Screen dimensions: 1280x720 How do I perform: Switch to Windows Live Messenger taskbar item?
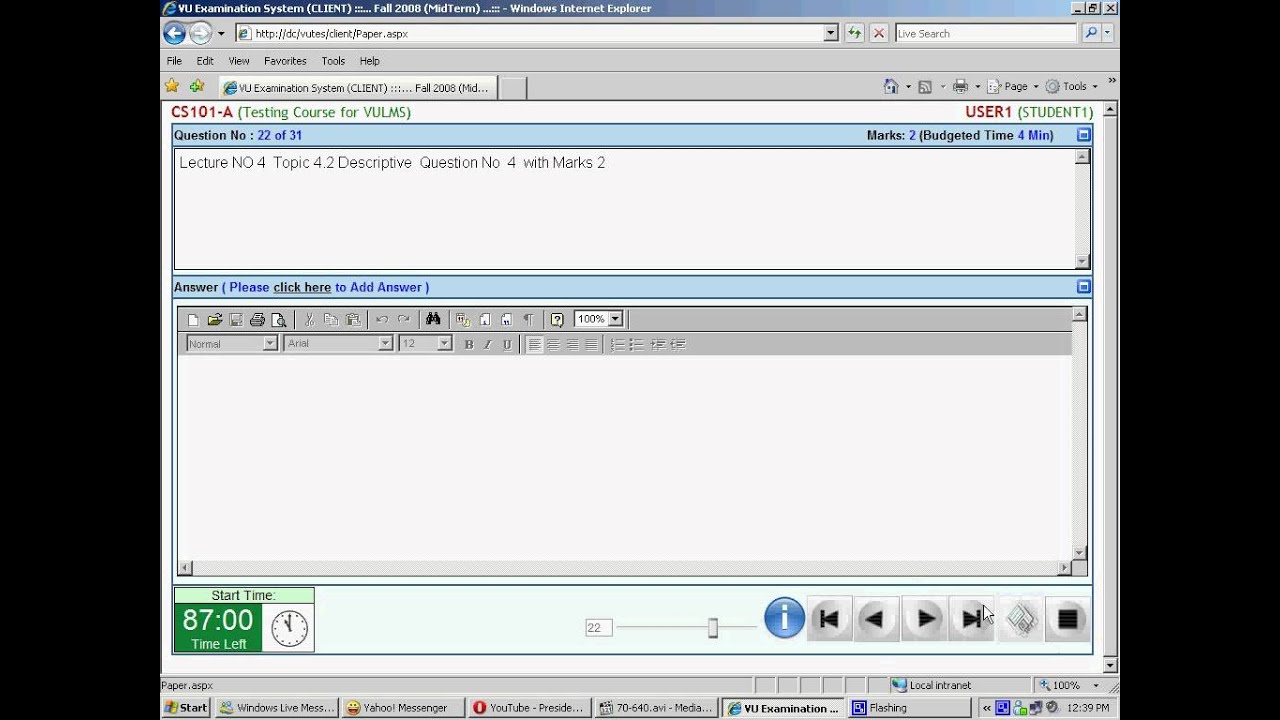[x=276, y=707]
